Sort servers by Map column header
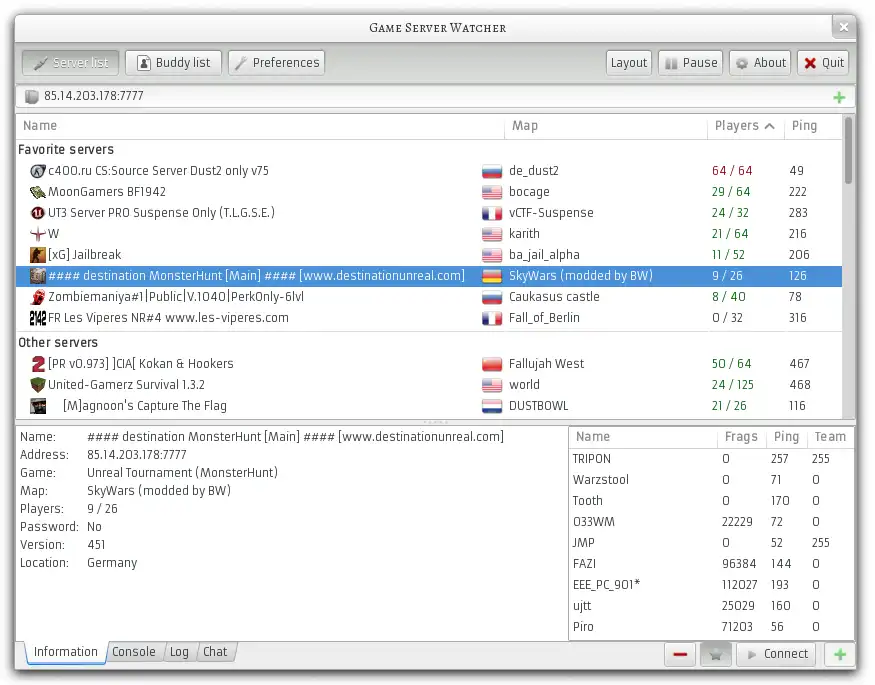Viewport: 875px width, 685px height. coord(606,126)
